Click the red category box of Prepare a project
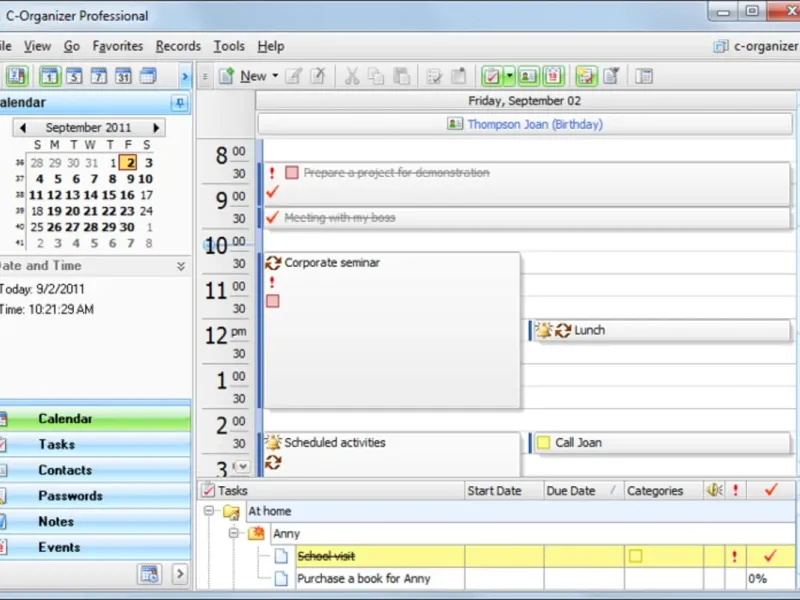 (292, 172)
